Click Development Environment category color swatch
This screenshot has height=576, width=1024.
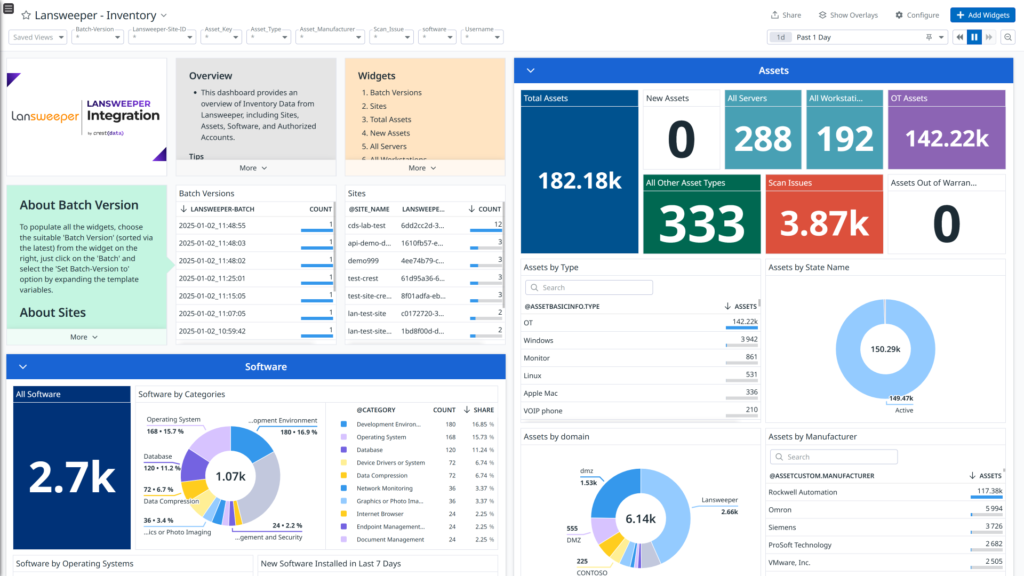[344, 424]
